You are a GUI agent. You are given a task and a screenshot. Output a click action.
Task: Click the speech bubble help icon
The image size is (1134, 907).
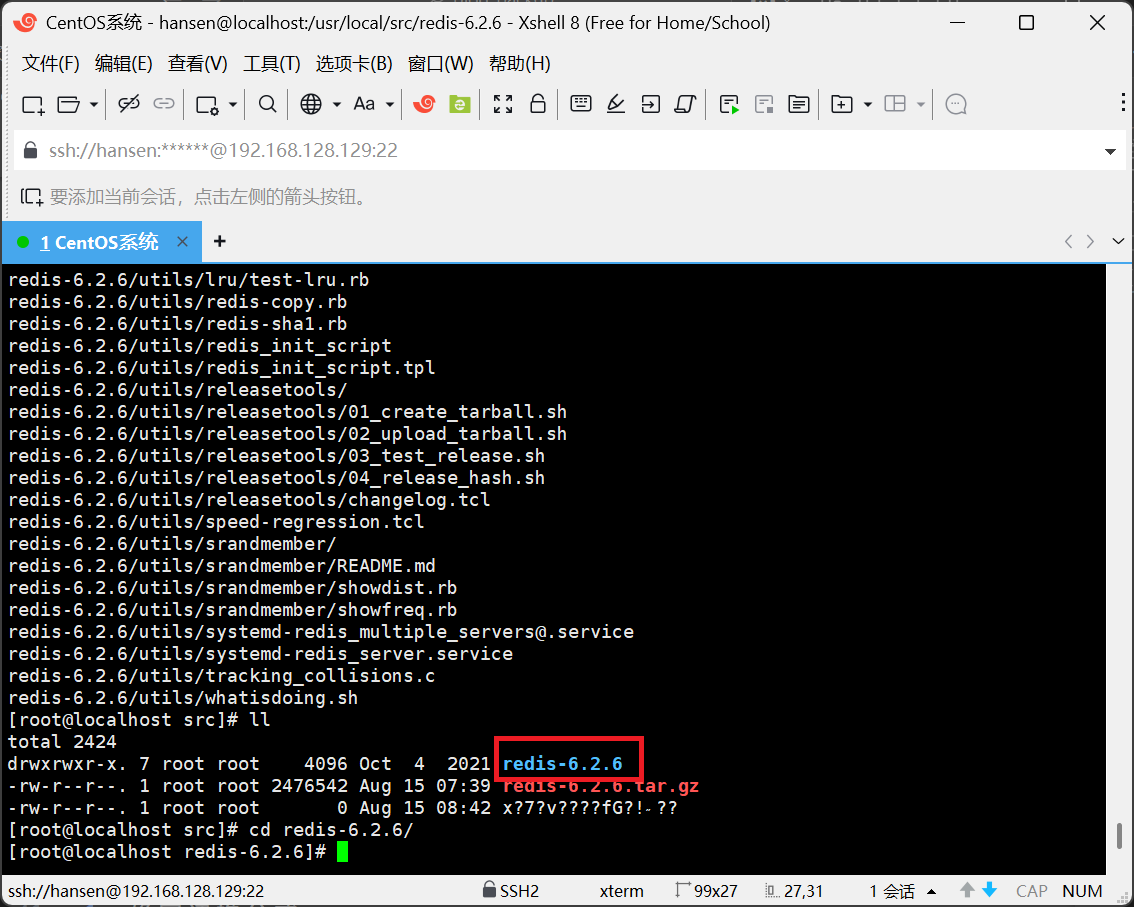tap(956, 104)
